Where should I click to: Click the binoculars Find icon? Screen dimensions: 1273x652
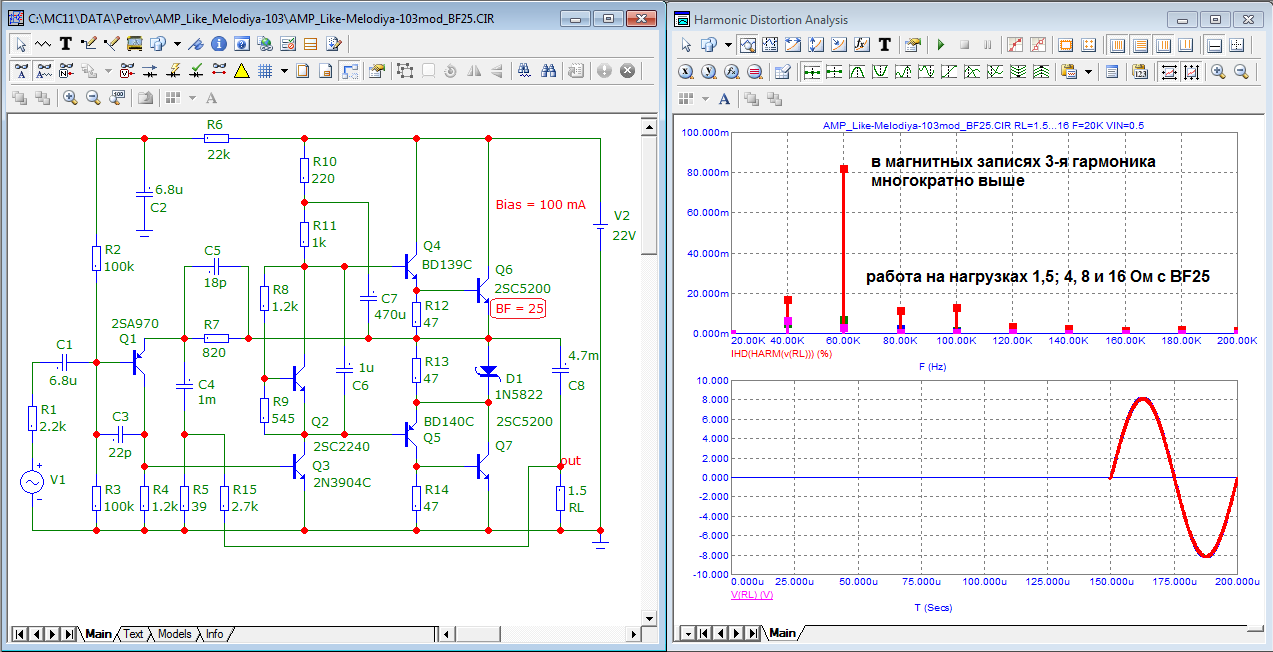point(548,71)
